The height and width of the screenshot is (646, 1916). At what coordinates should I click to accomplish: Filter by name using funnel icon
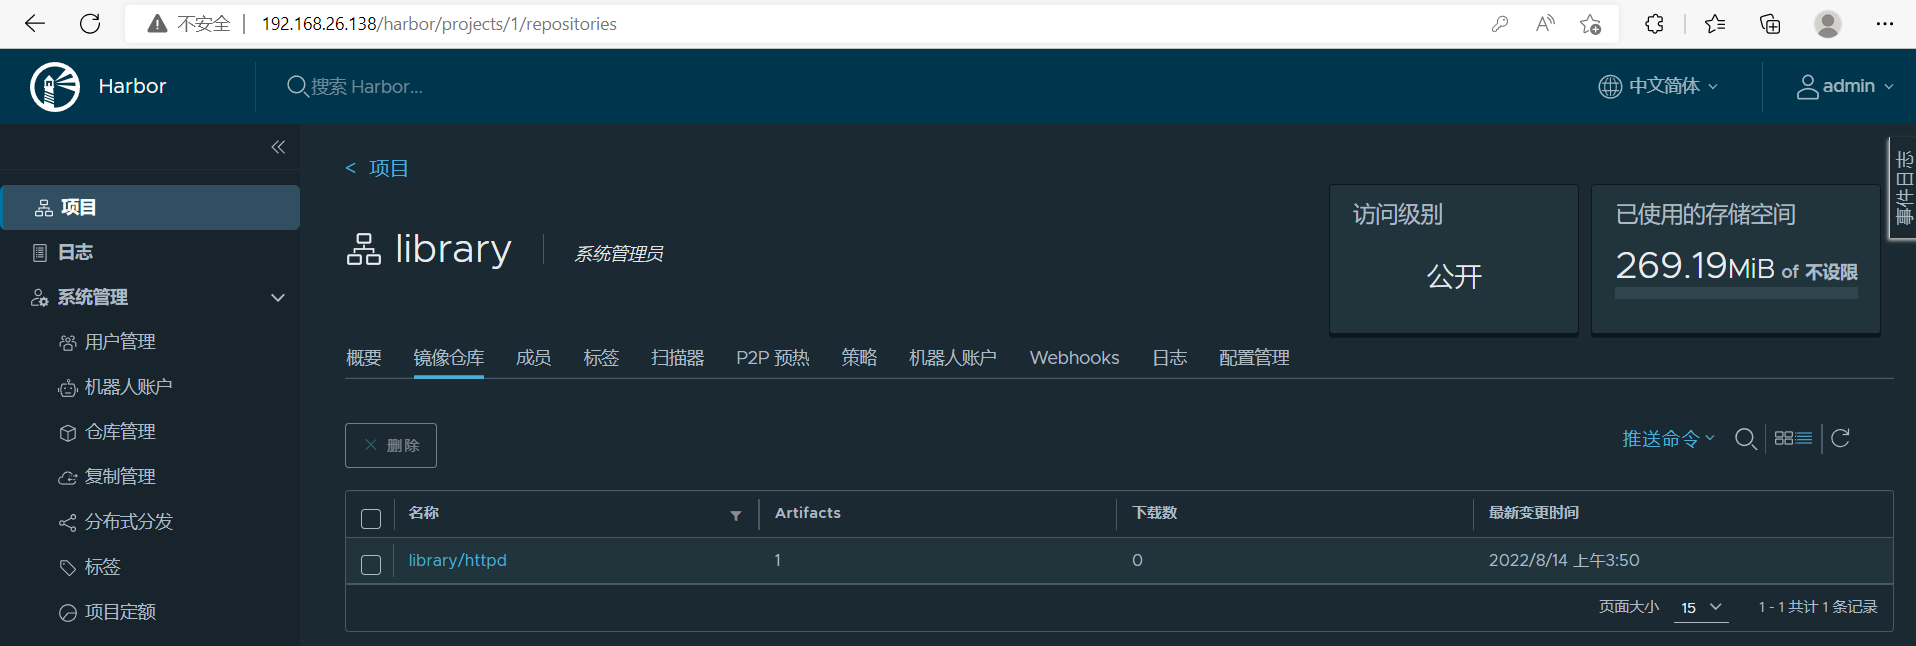pos(736,515)
